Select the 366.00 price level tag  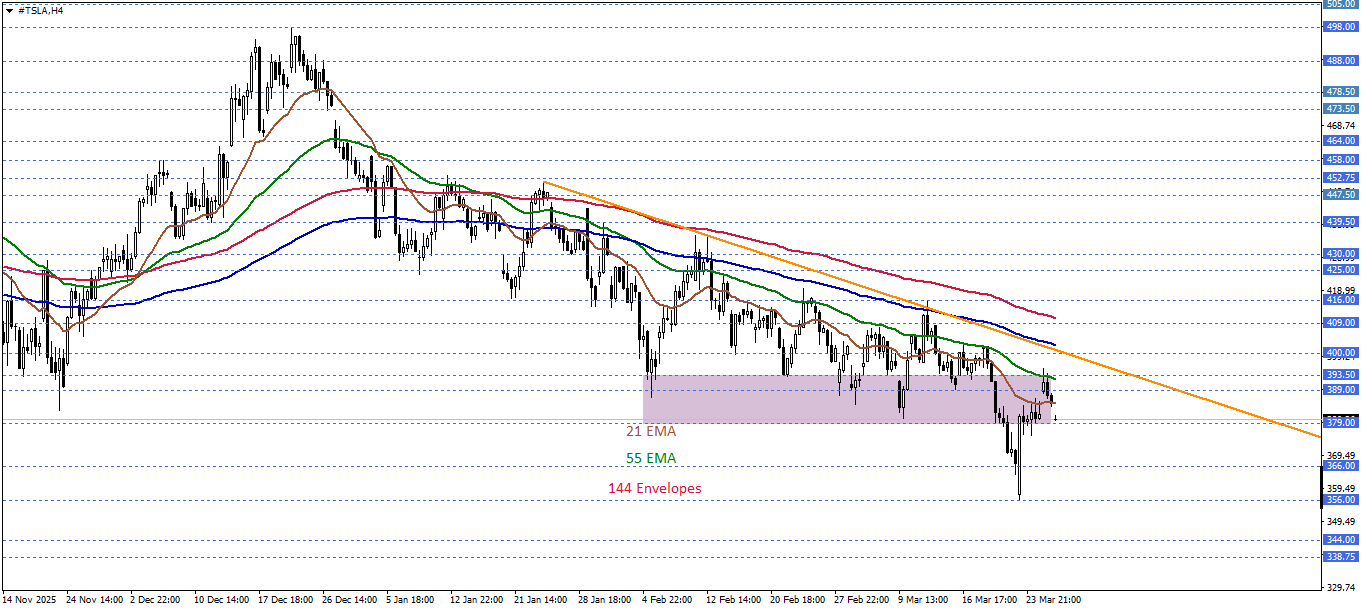[1339, 466]
